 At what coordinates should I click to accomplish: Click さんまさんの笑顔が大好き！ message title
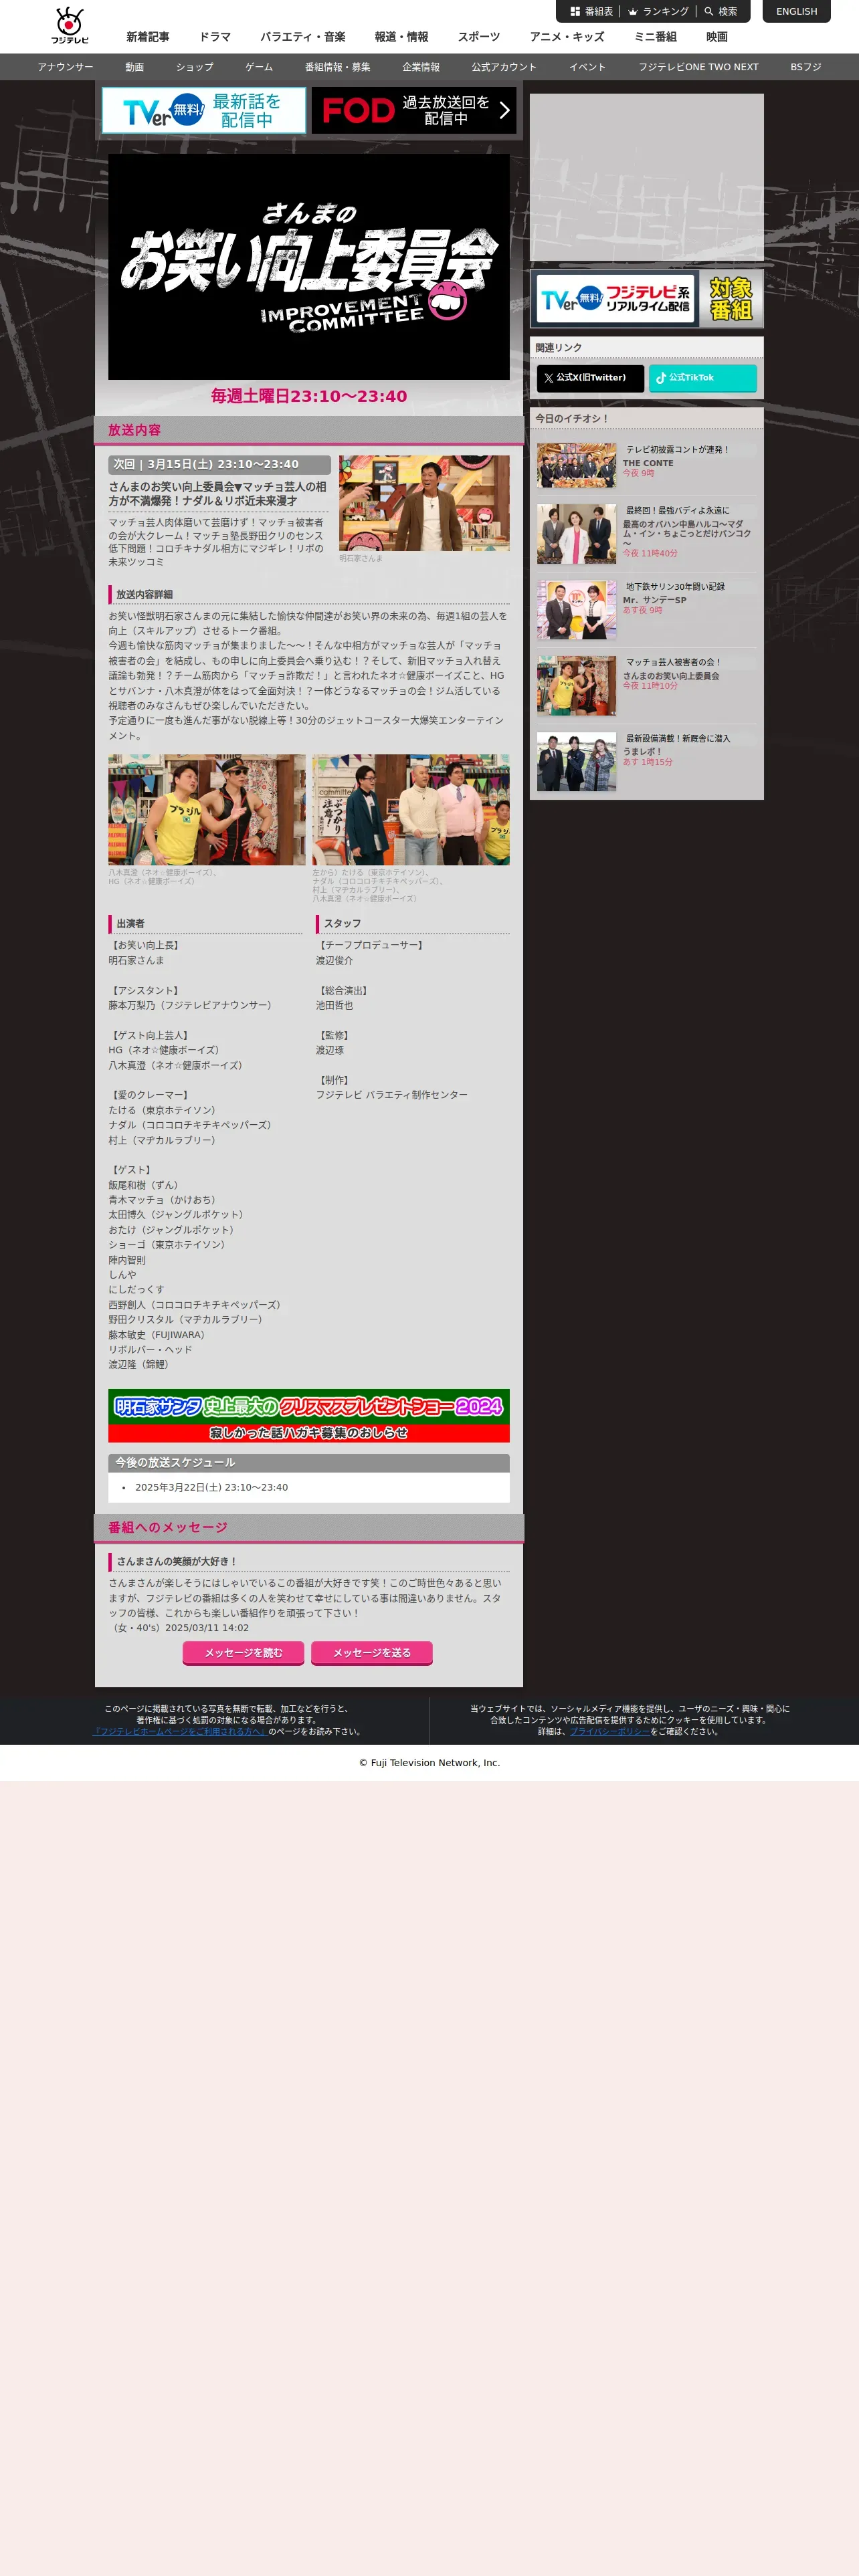(177, 1561)
